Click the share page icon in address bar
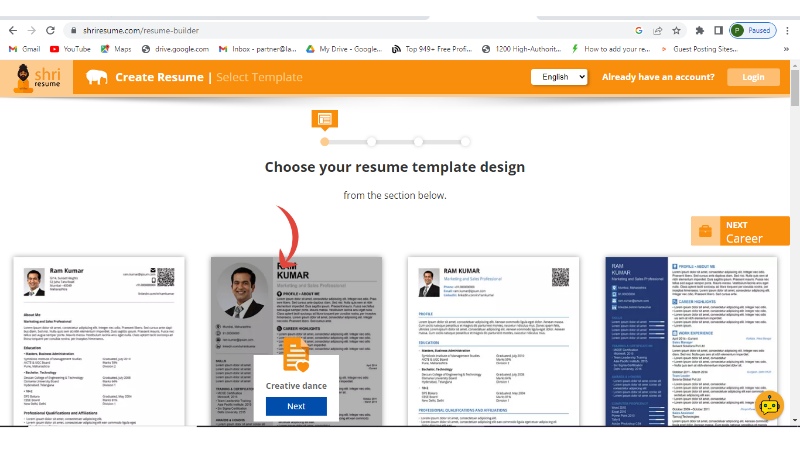 point(658,30)
